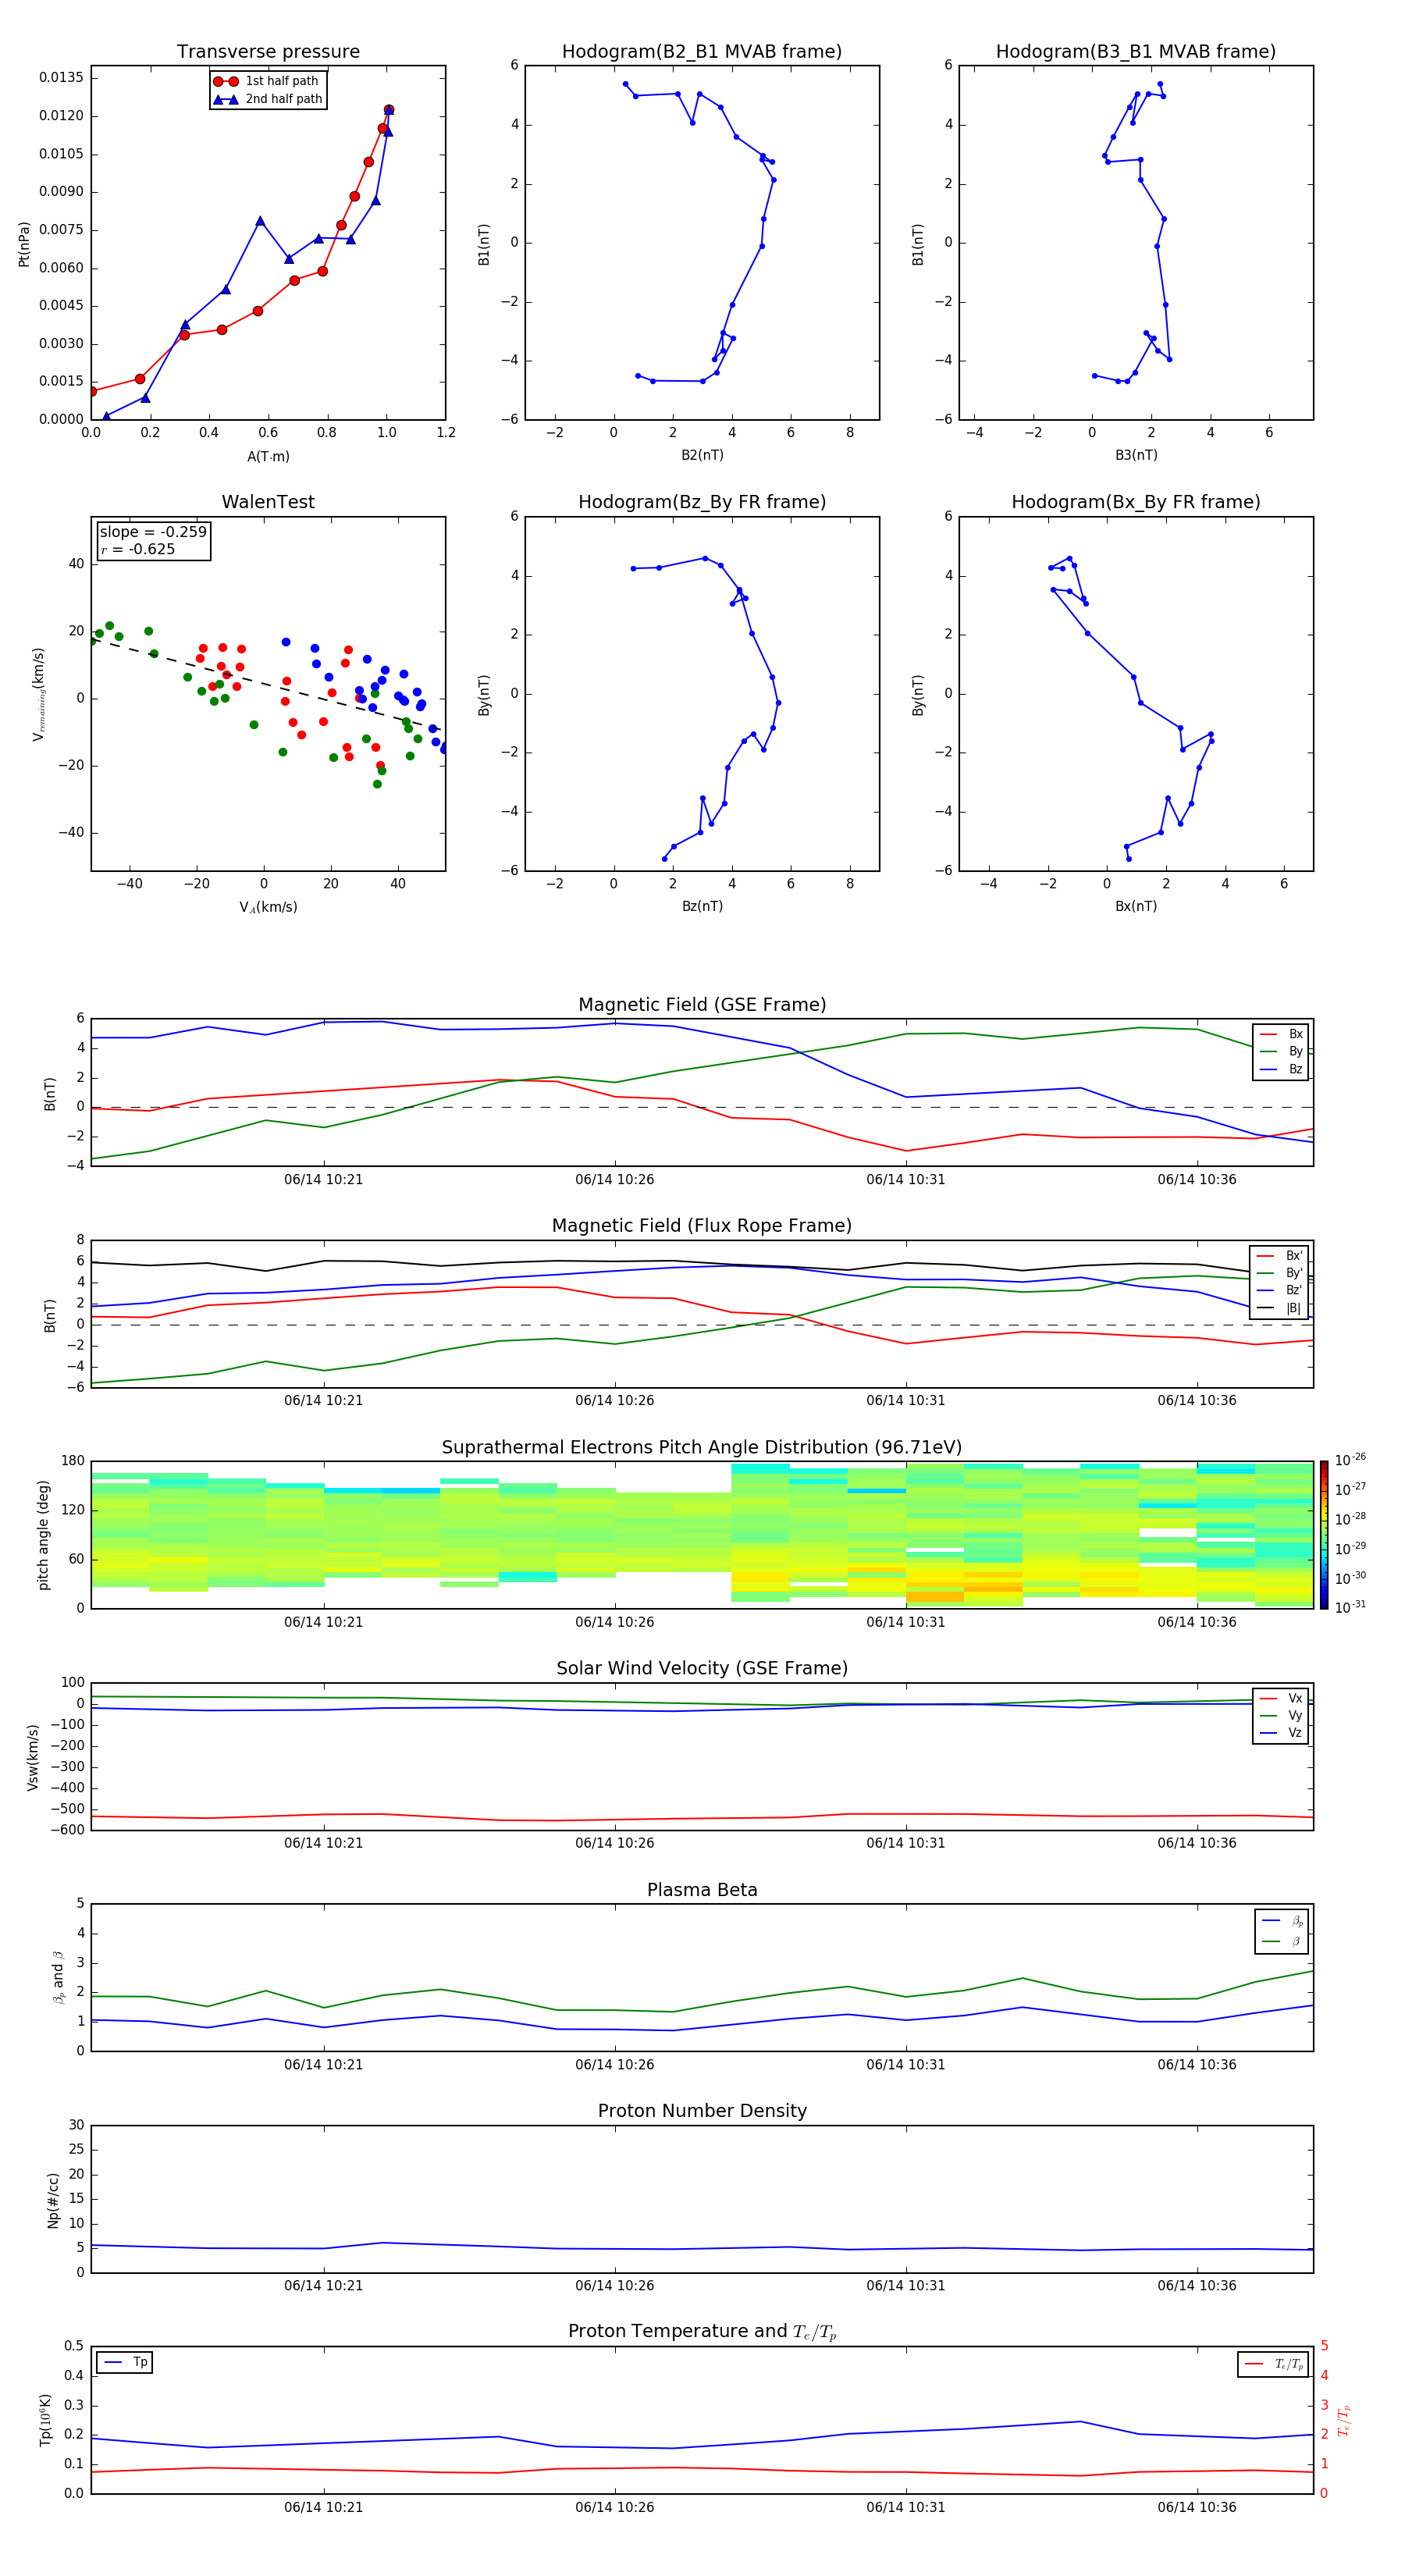
Task: Click the pitch angle colorbar scale
Action: (1324, 1535)
